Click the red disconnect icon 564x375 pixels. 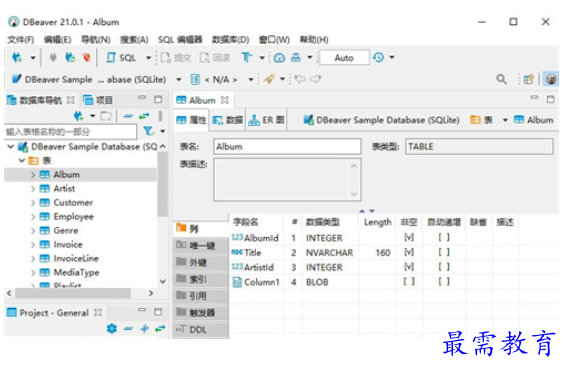(x=86, y=58)
